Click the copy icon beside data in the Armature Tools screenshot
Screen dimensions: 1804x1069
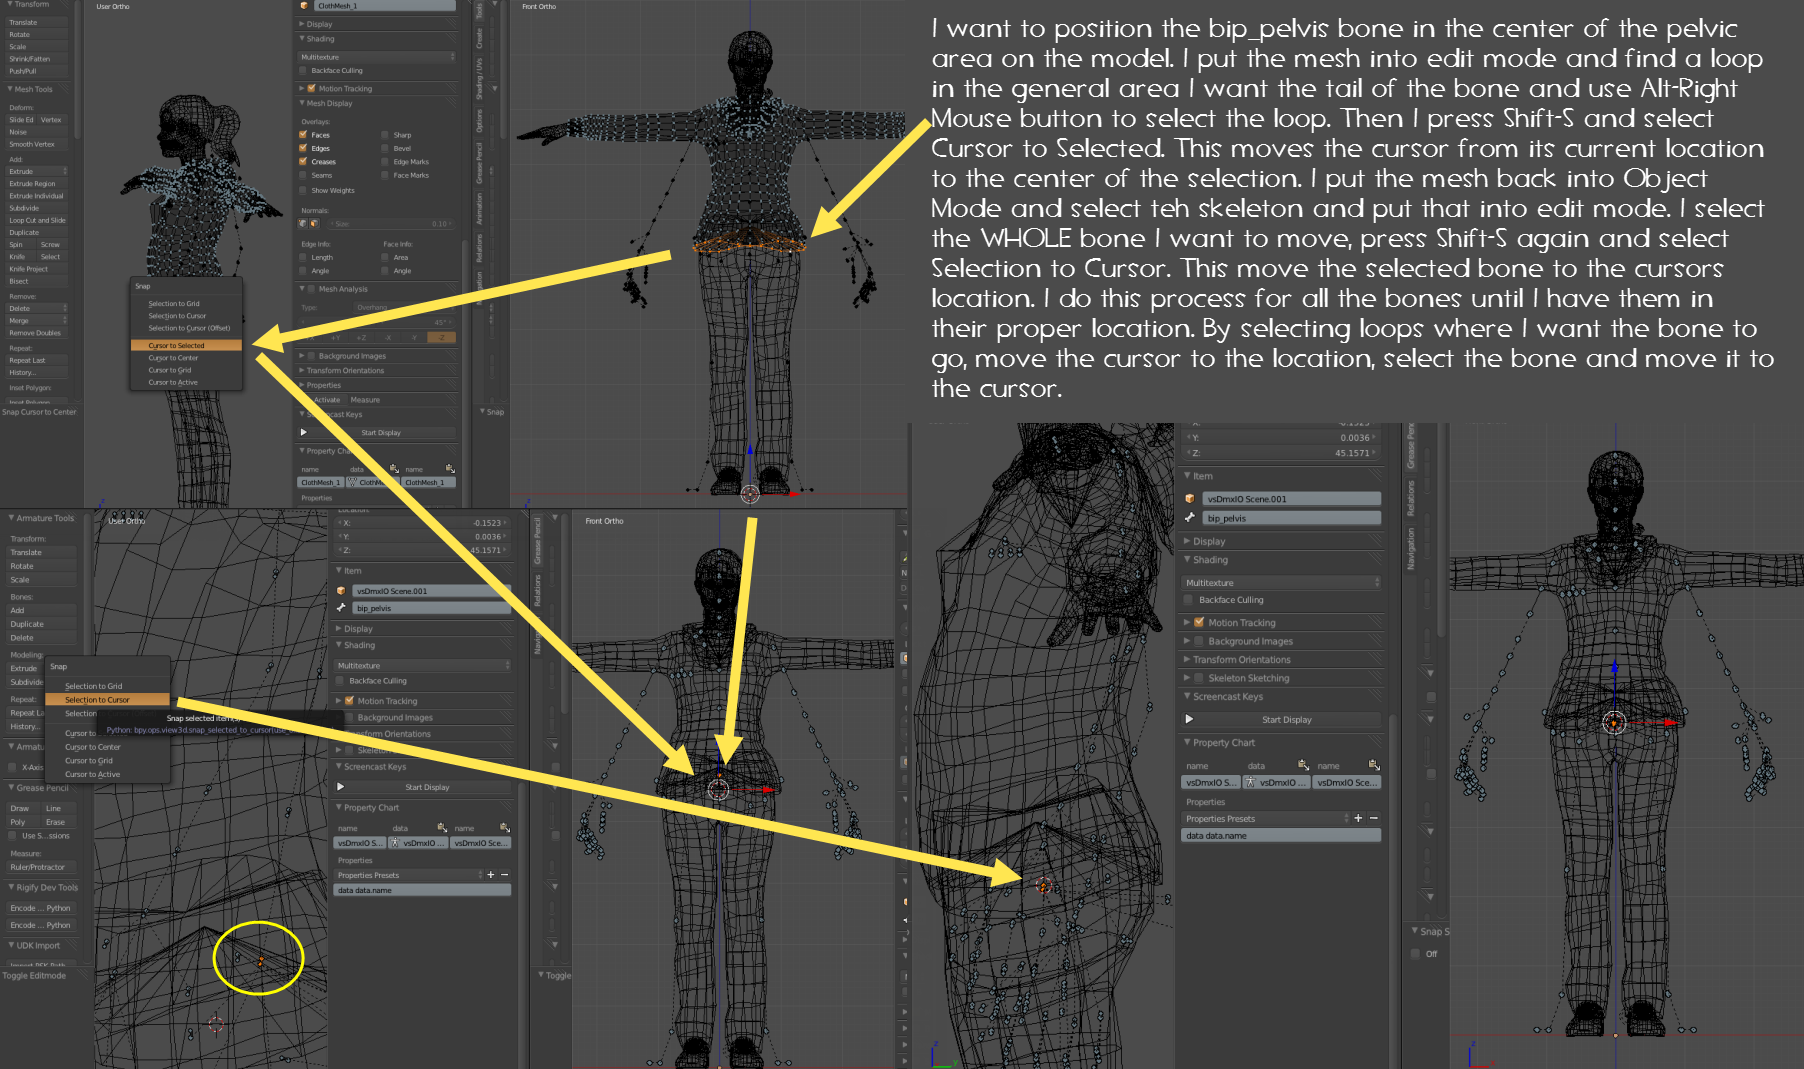point(442,828)
